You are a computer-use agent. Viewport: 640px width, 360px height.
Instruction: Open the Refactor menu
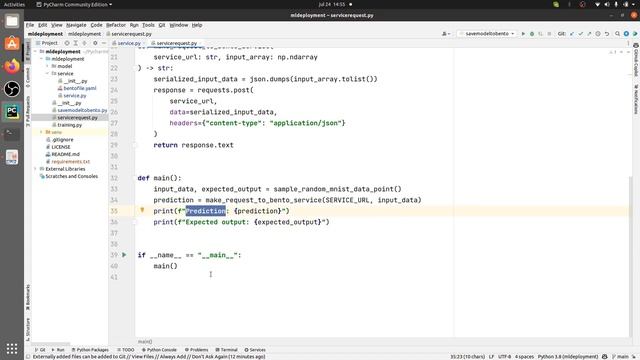click(116, 25)
